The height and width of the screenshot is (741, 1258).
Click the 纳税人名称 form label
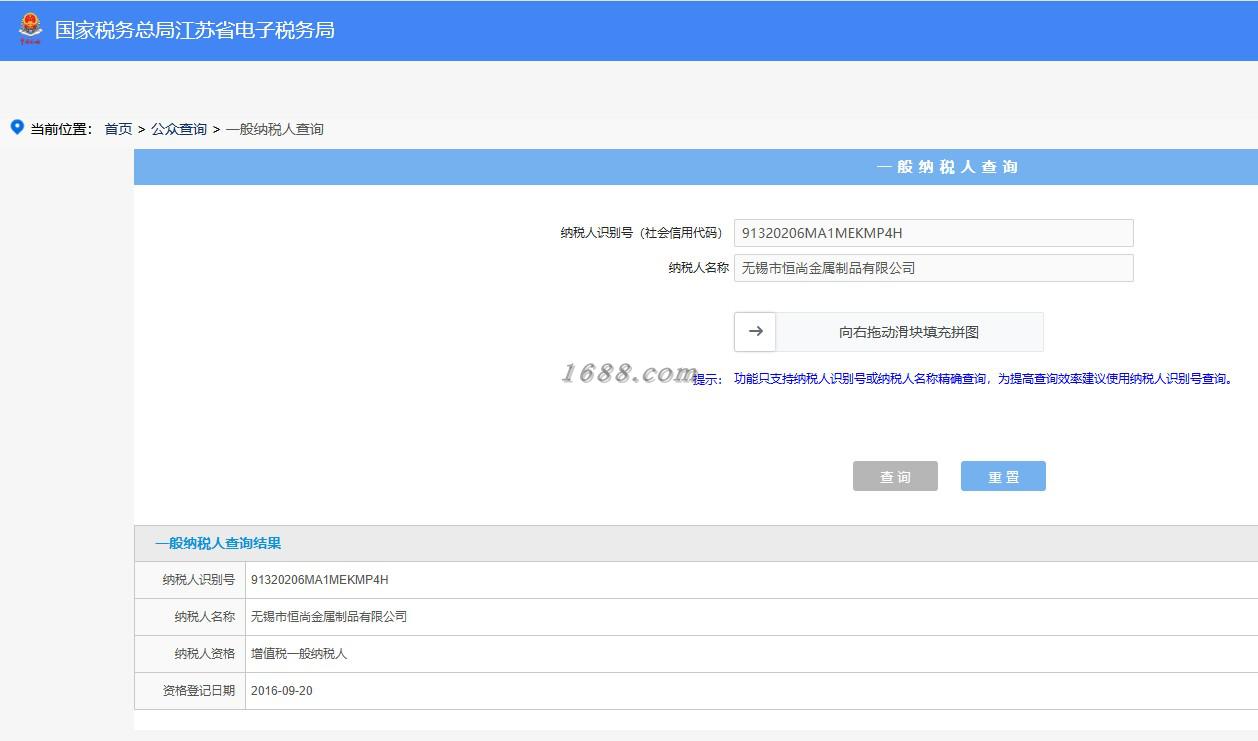point(698,268)
